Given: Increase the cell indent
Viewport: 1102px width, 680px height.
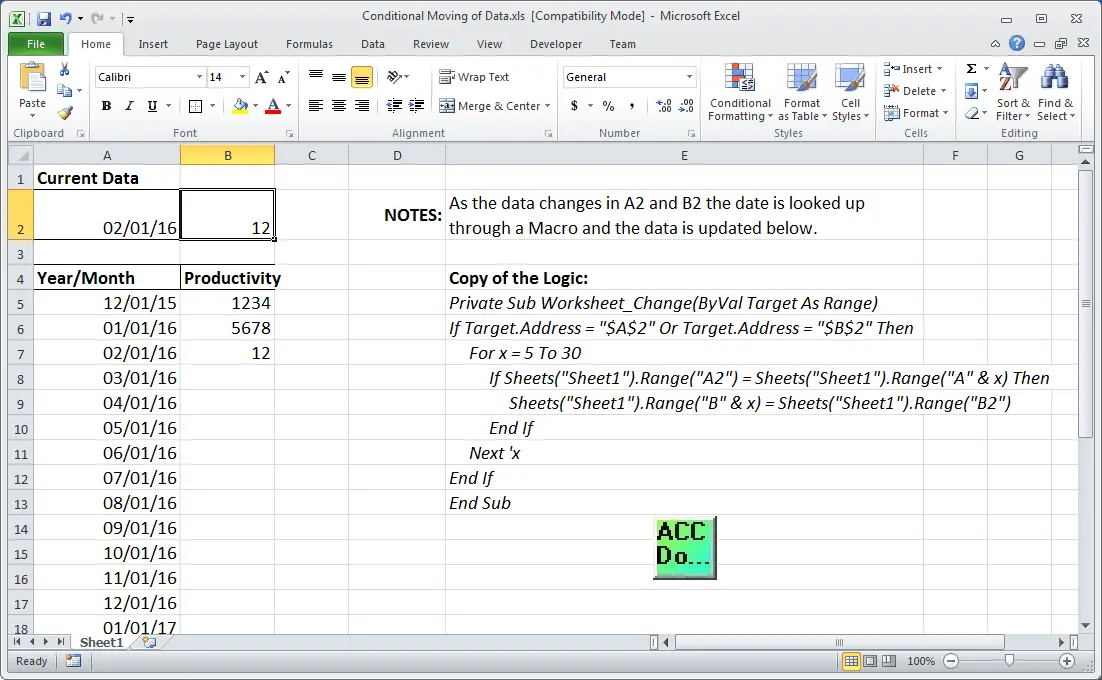Looking at the screenshot, I should click(417, 106).
